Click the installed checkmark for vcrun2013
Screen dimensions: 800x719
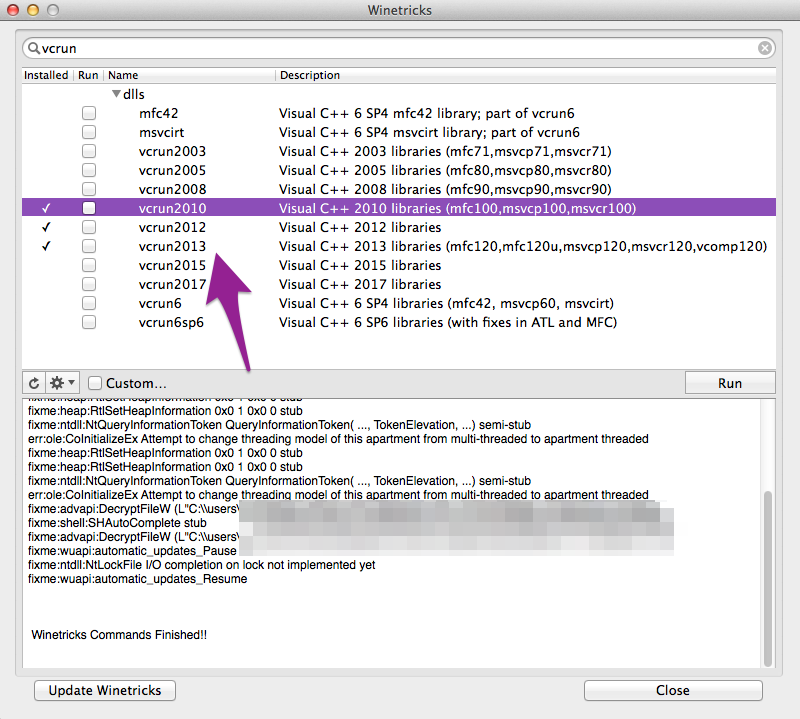coord(46,246)
